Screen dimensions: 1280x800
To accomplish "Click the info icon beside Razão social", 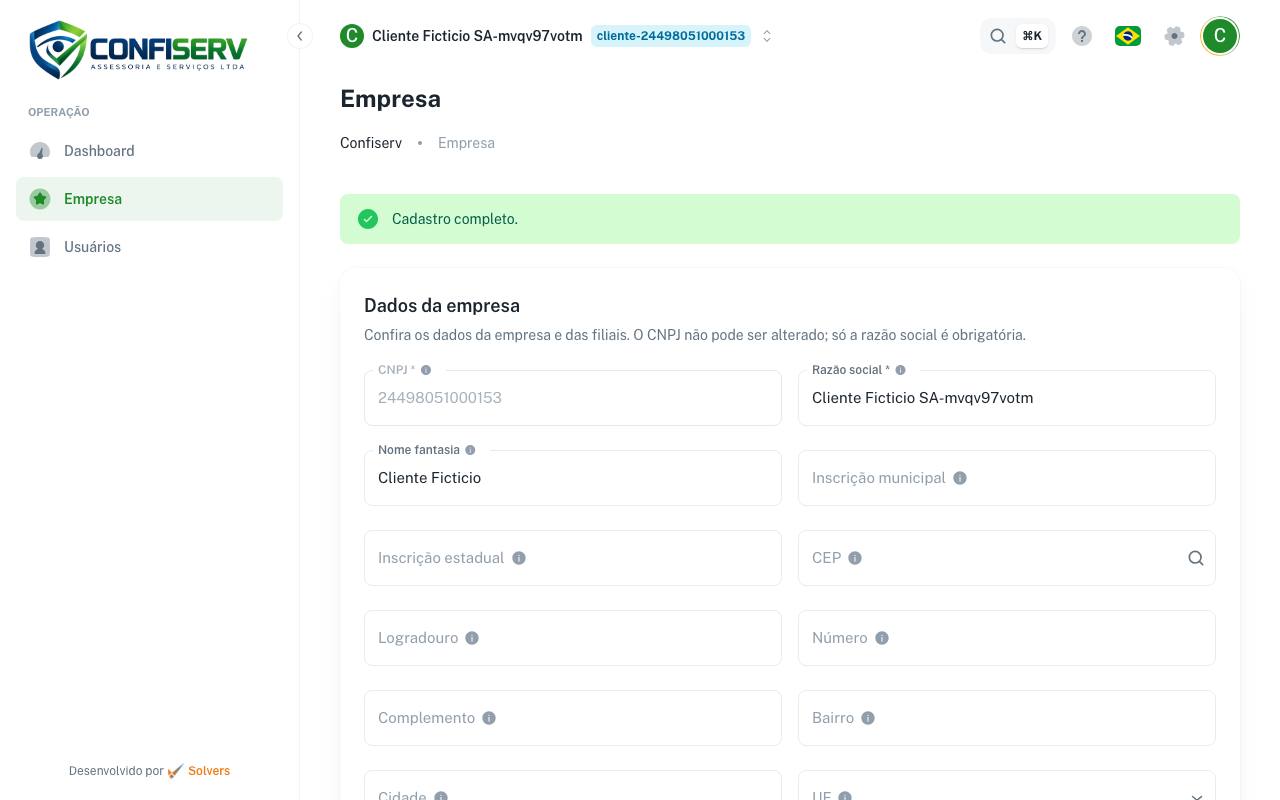I will pyautogui.click(x=901, y=370).
